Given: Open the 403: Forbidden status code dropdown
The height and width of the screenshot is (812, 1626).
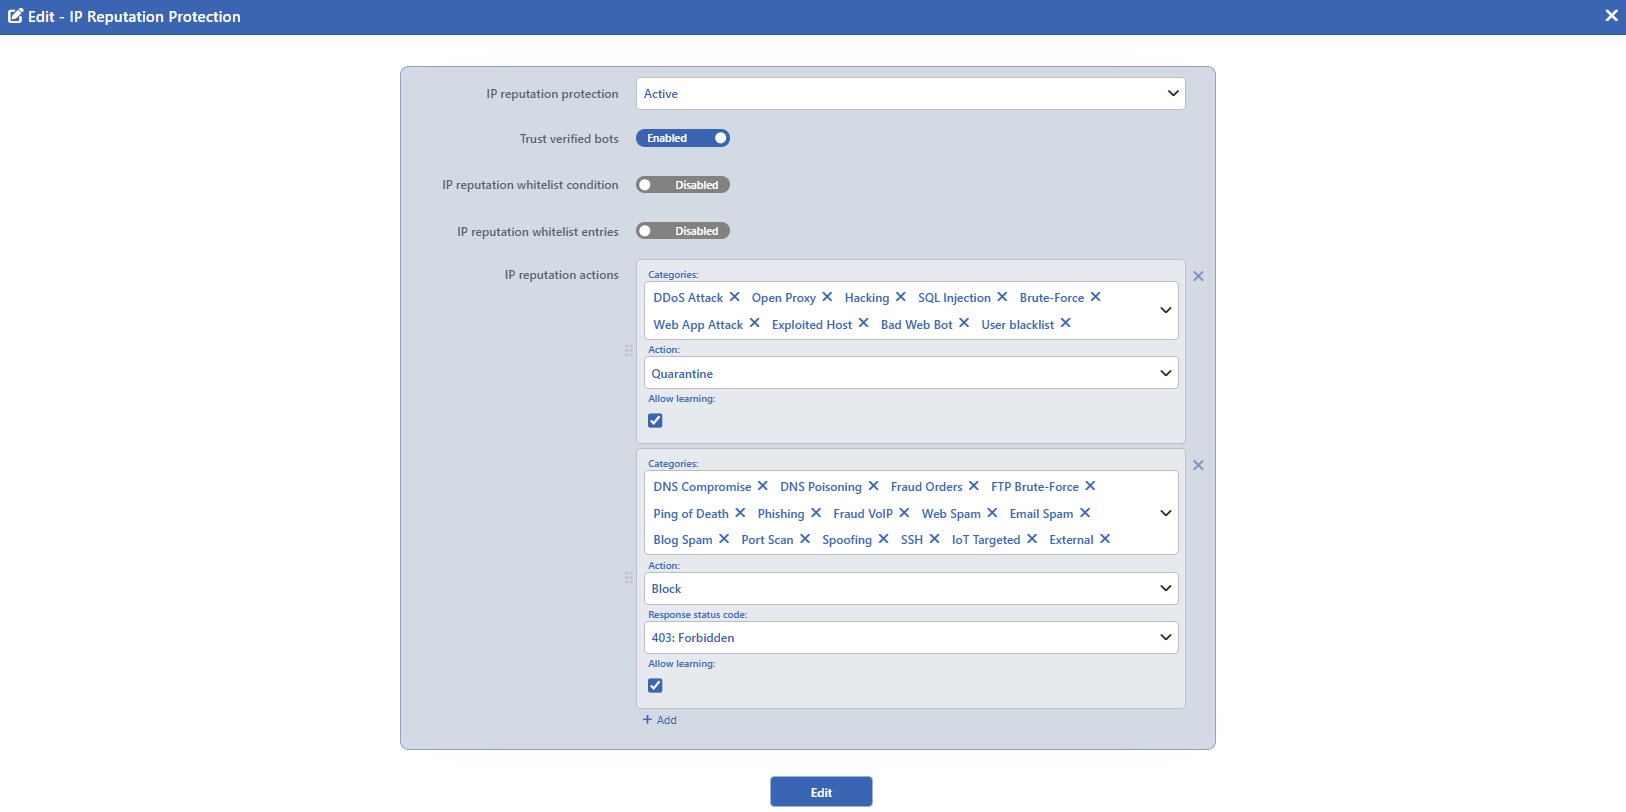Looking at the screenshot, I should click(911, 638).
